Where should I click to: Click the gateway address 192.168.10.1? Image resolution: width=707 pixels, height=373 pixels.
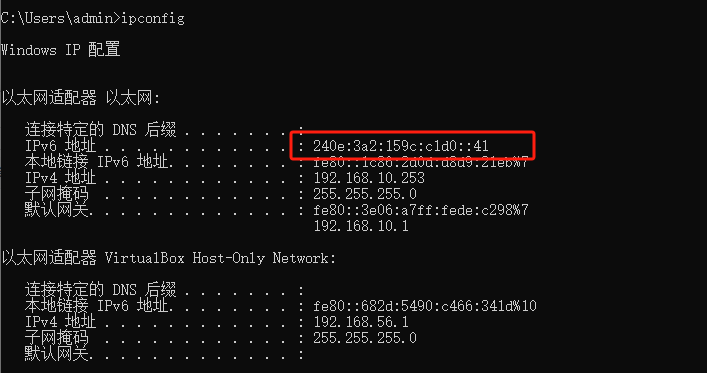pyautogui.click(x=361, y=226)
